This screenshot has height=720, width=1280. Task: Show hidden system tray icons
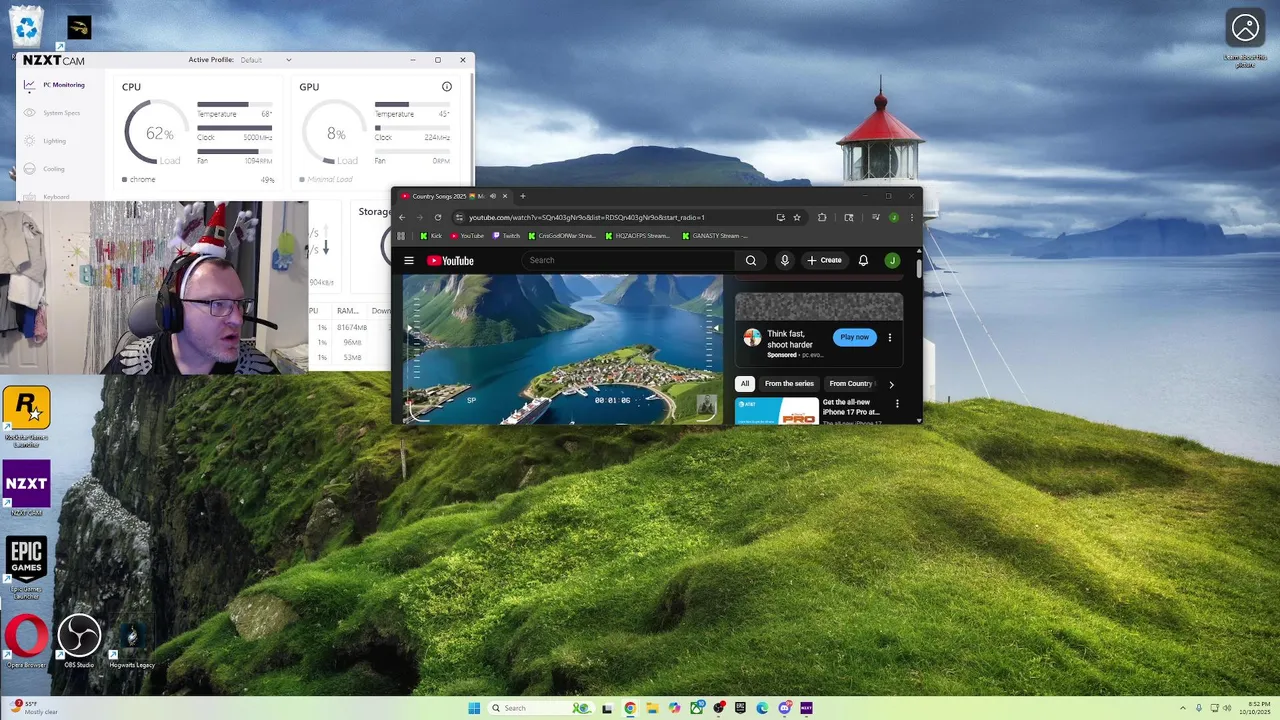(1183, 708)
